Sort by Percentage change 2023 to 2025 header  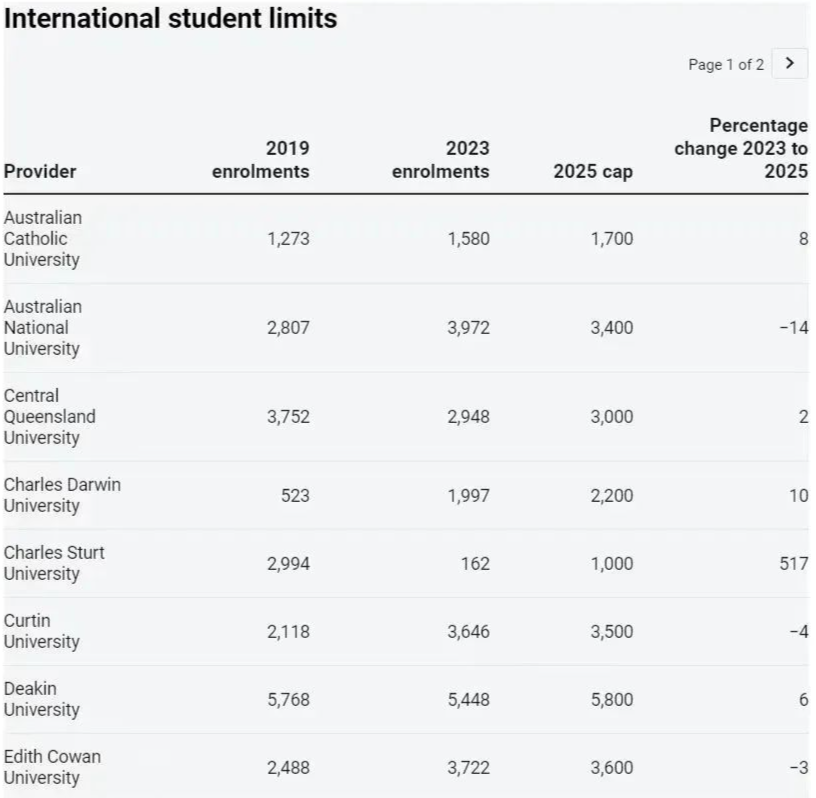[x=741, y=148]
